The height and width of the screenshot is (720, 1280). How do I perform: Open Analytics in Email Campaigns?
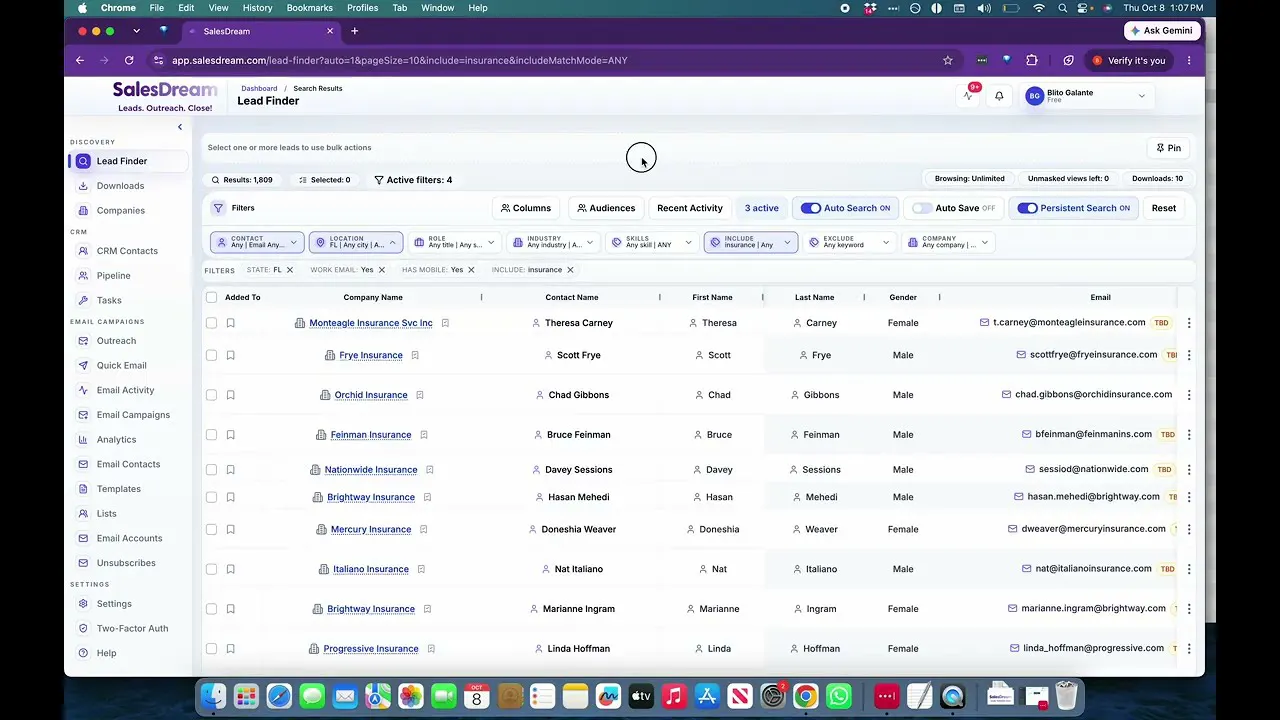pyautogui.click(x=116, y=440)
